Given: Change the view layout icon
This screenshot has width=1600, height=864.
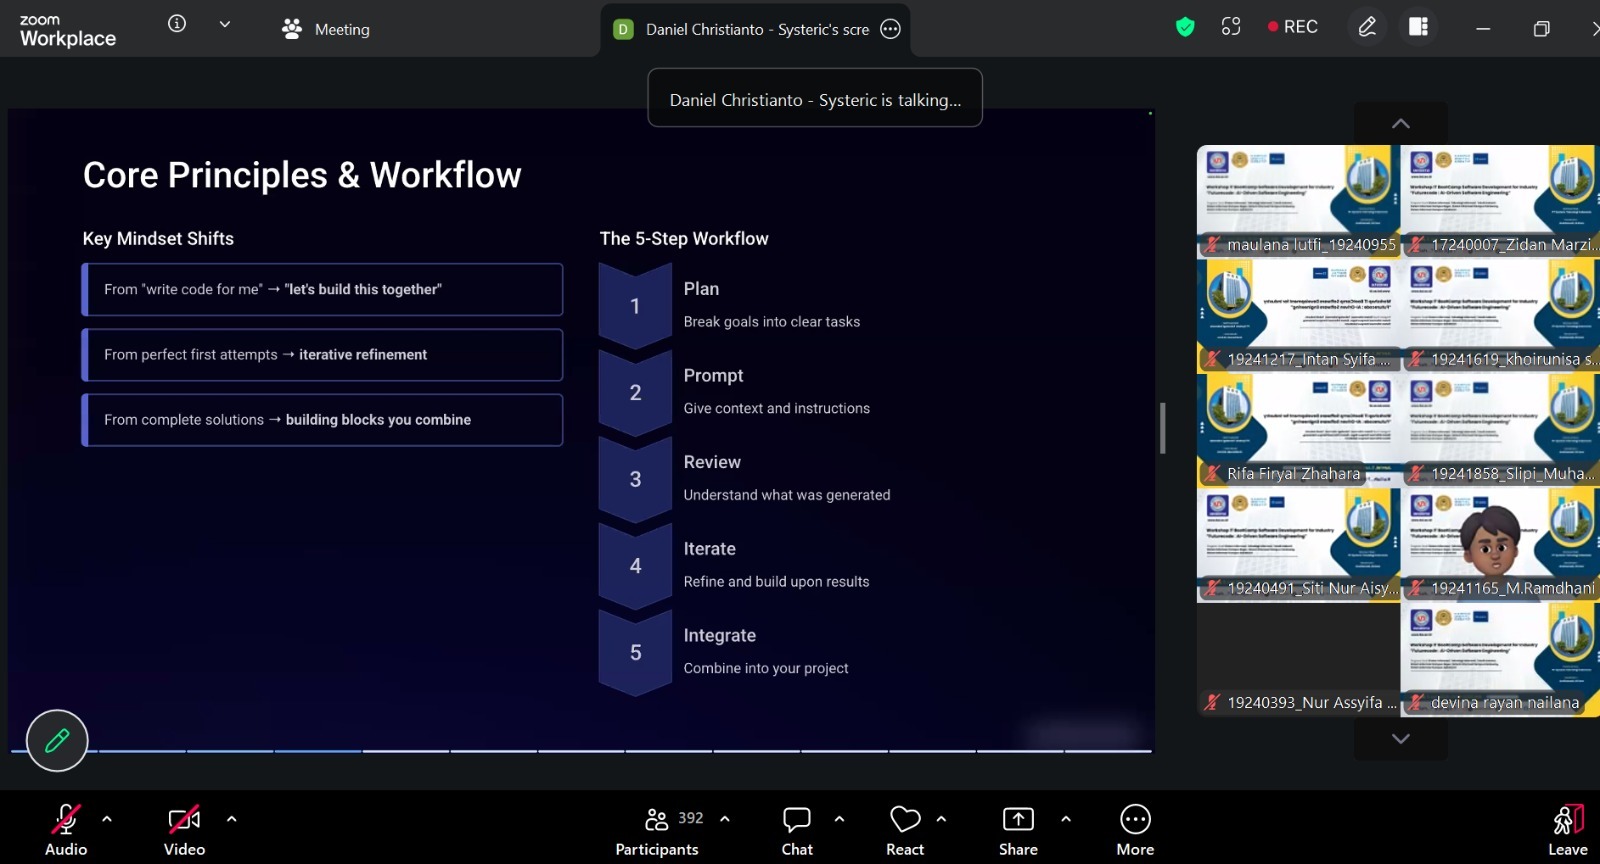Looking at the screenshot, I should [1418, 27].
